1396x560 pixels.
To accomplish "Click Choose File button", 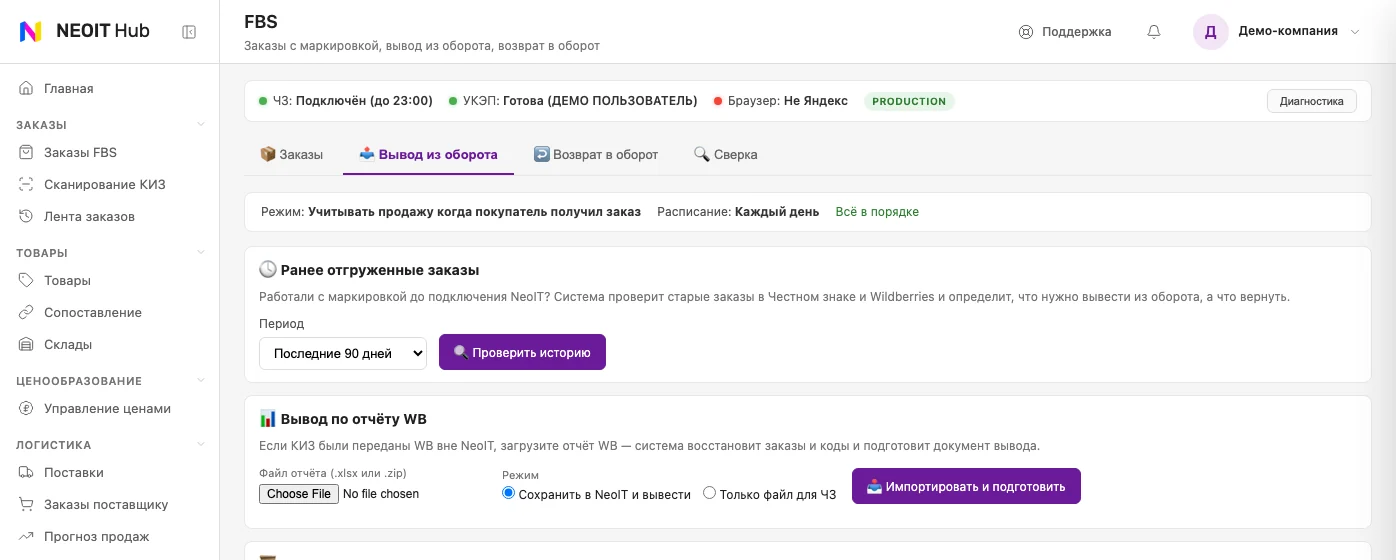I will [x=299, y=494].
